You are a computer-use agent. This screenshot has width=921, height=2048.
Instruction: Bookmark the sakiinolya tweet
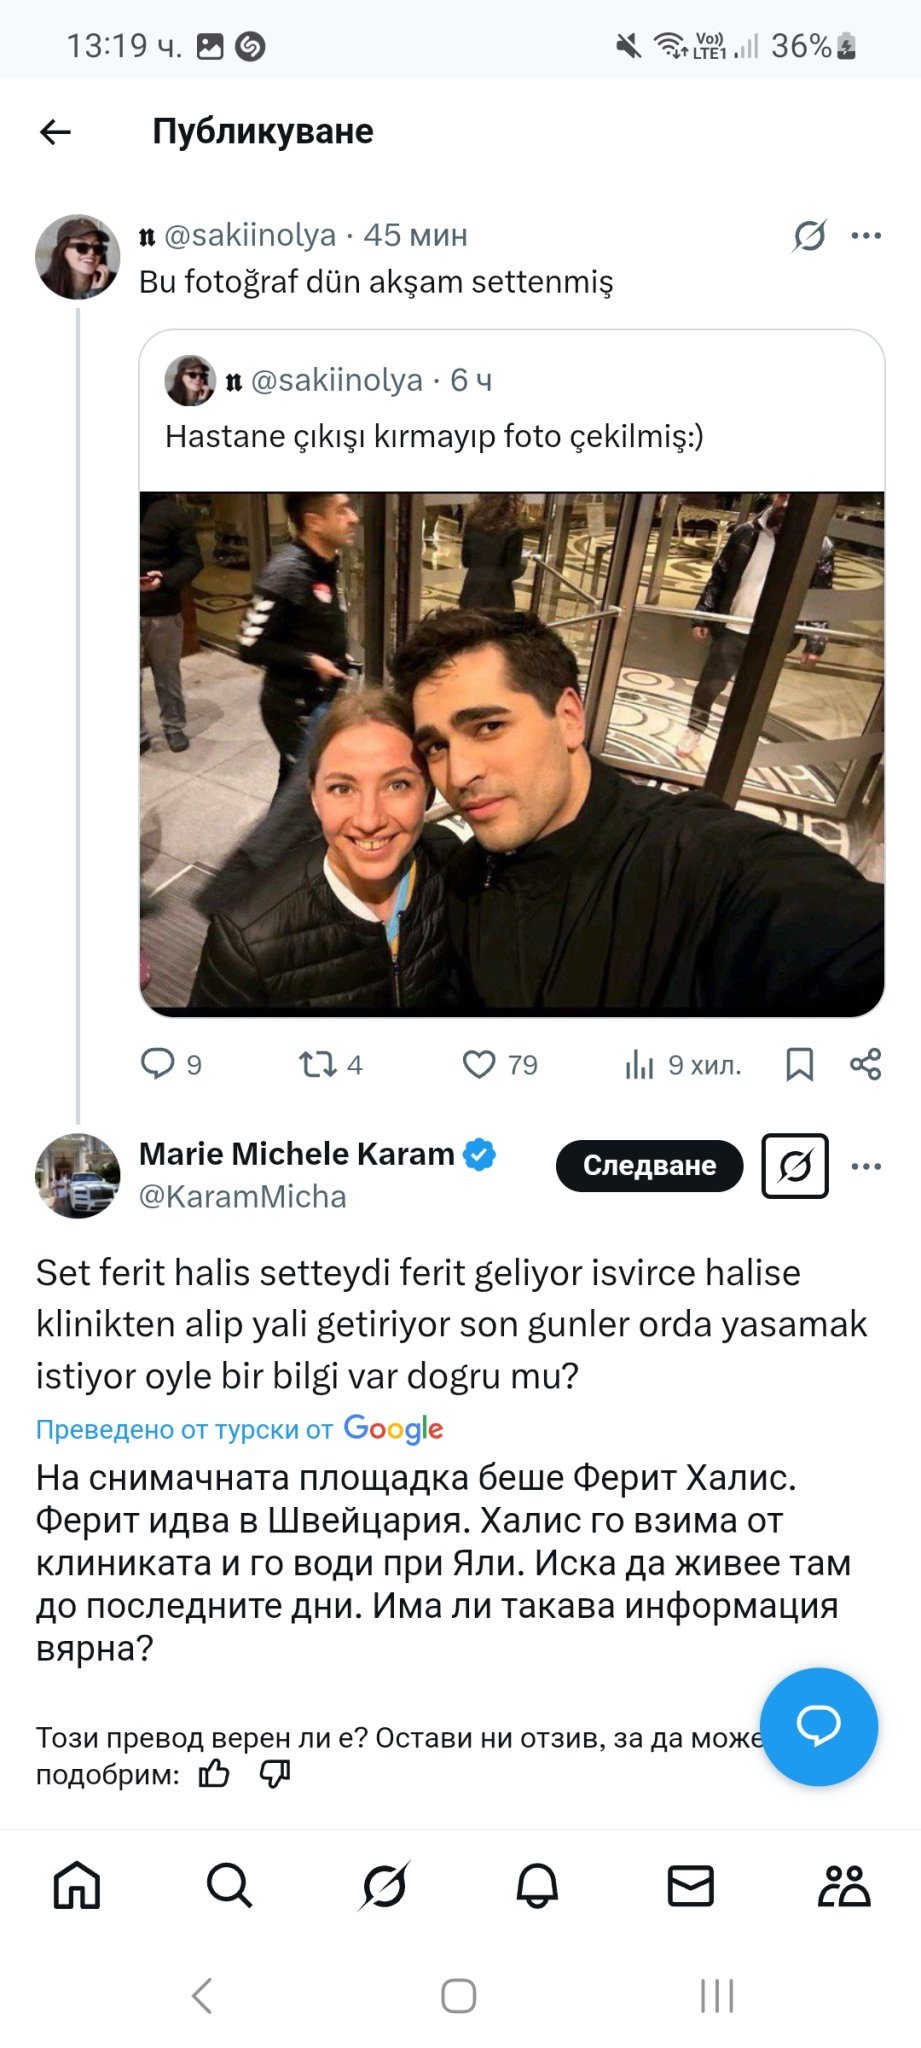point(799,1064)
